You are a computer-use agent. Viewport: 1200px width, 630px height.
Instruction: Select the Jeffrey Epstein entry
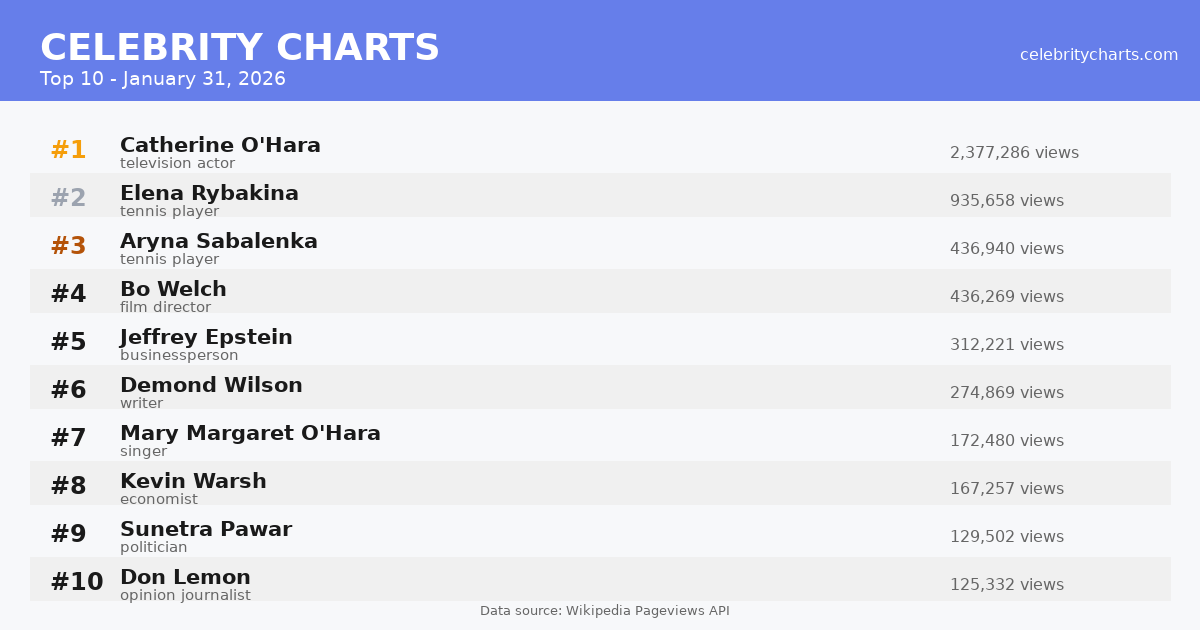(206, 338)
